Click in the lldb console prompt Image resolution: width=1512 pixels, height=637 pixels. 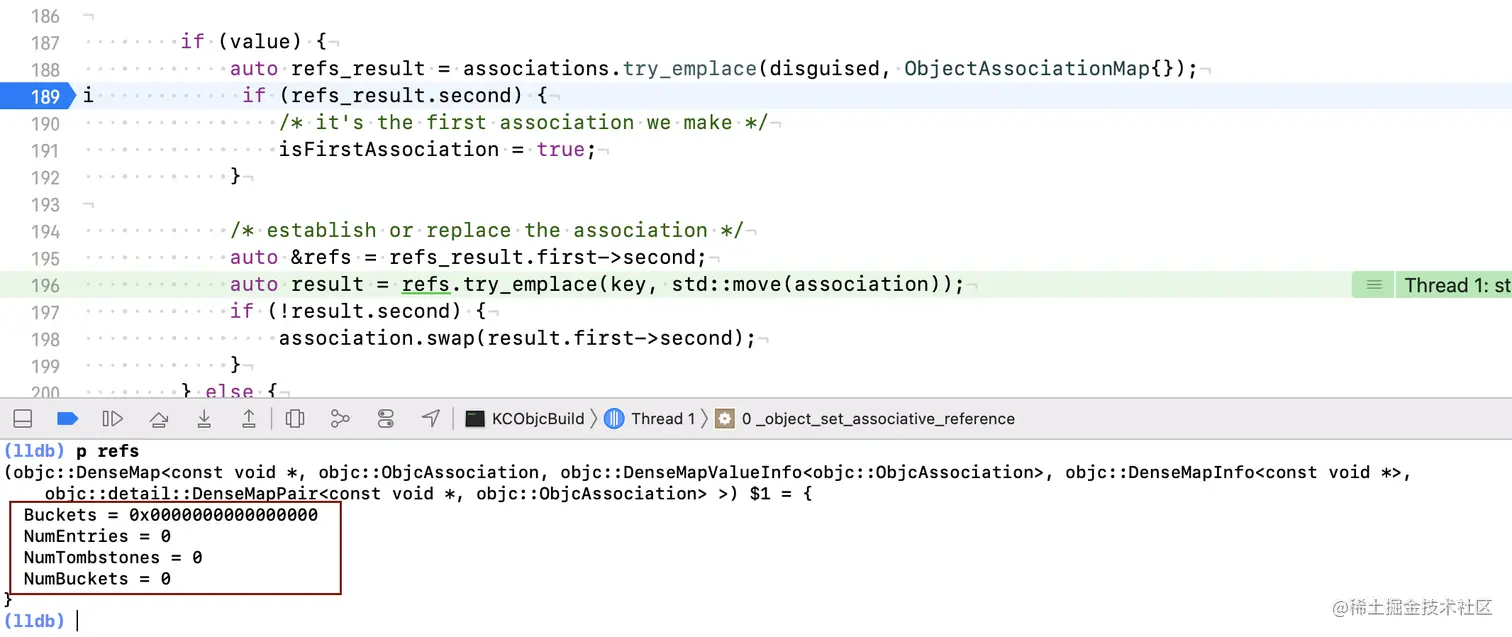tap(78, 621)
